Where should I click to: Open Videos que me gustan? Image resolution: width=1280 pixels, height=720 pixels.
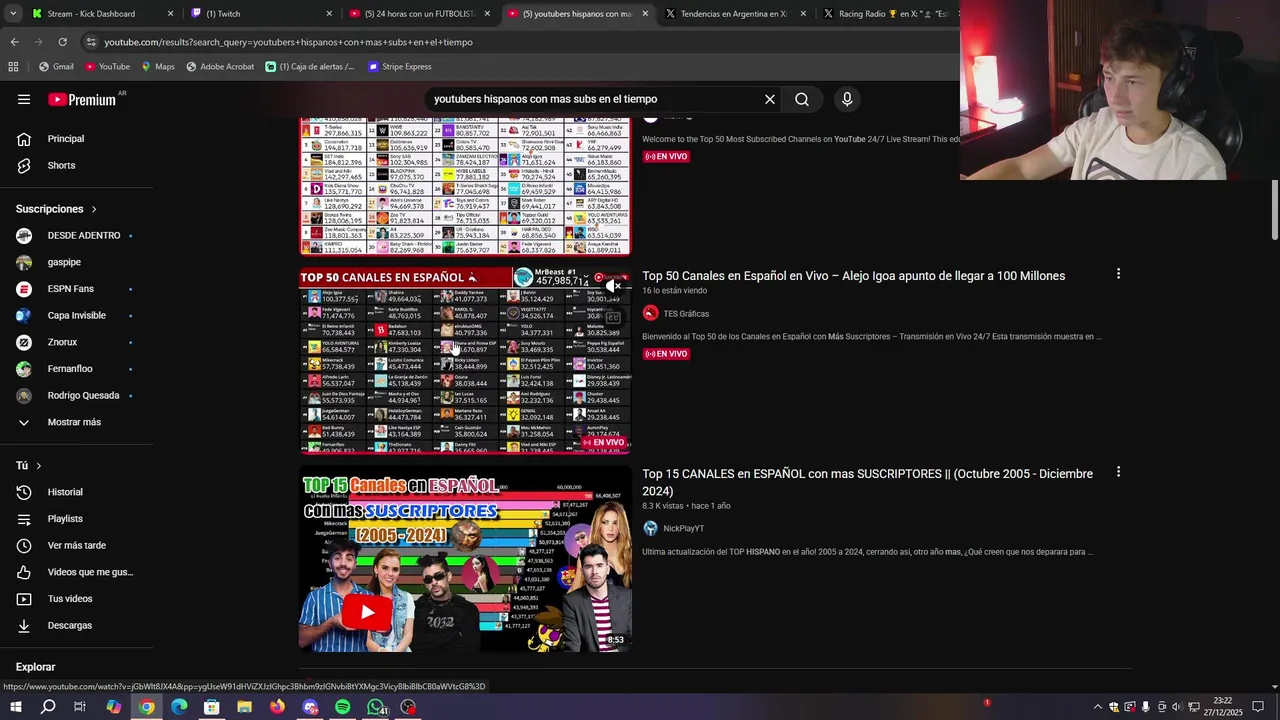(x=77, y=572)
